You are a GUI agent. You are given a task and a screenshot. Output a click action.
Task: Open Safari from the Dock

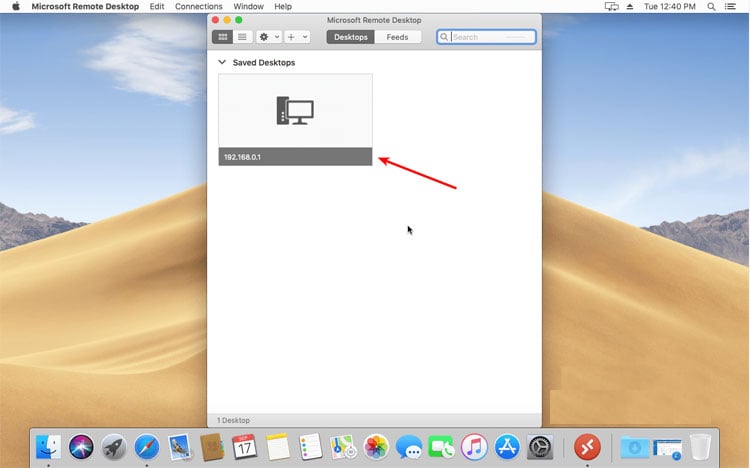pos(146,447)
